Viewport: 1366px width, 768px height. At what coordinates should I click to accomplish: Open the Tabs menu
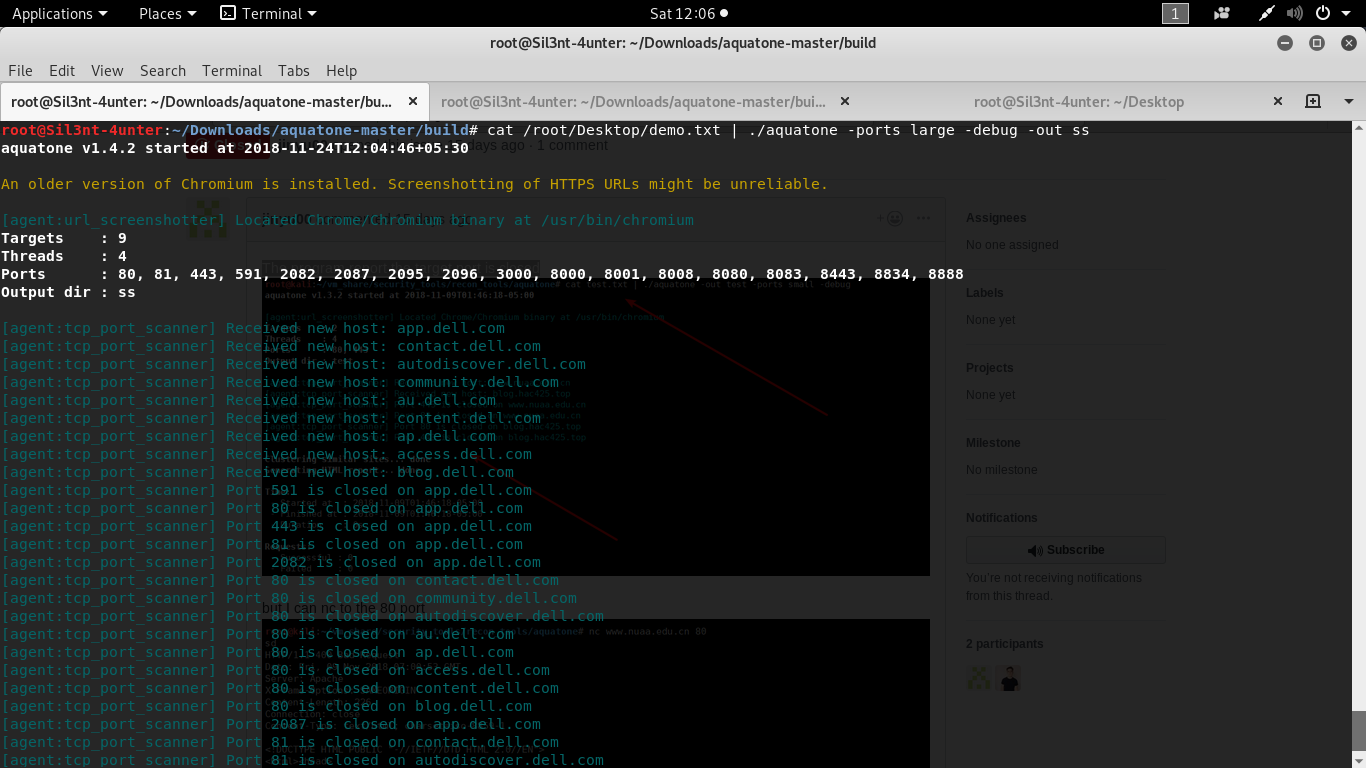click(294, 70)
